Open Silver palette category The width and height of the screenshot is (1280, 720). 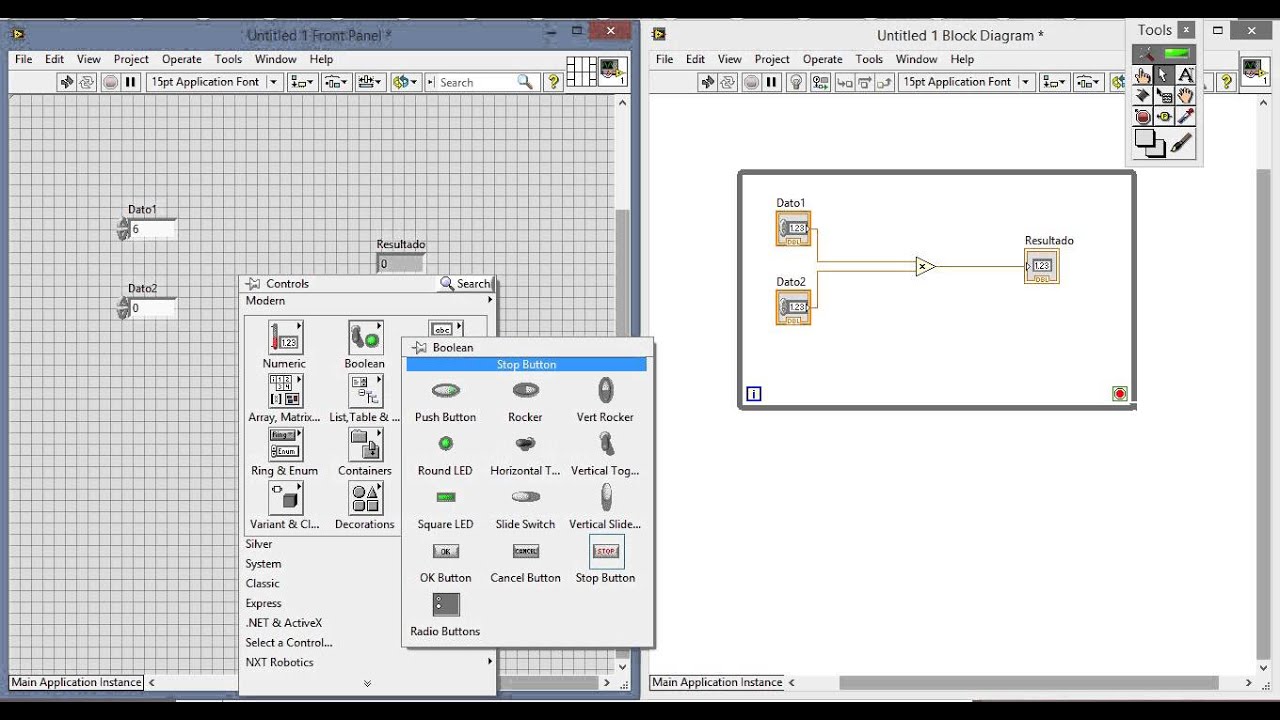point(259,544)
